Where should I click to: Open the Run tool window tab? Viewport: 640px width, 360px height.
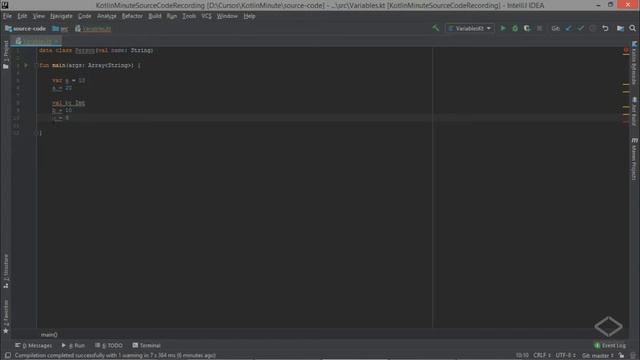[73, 345]
